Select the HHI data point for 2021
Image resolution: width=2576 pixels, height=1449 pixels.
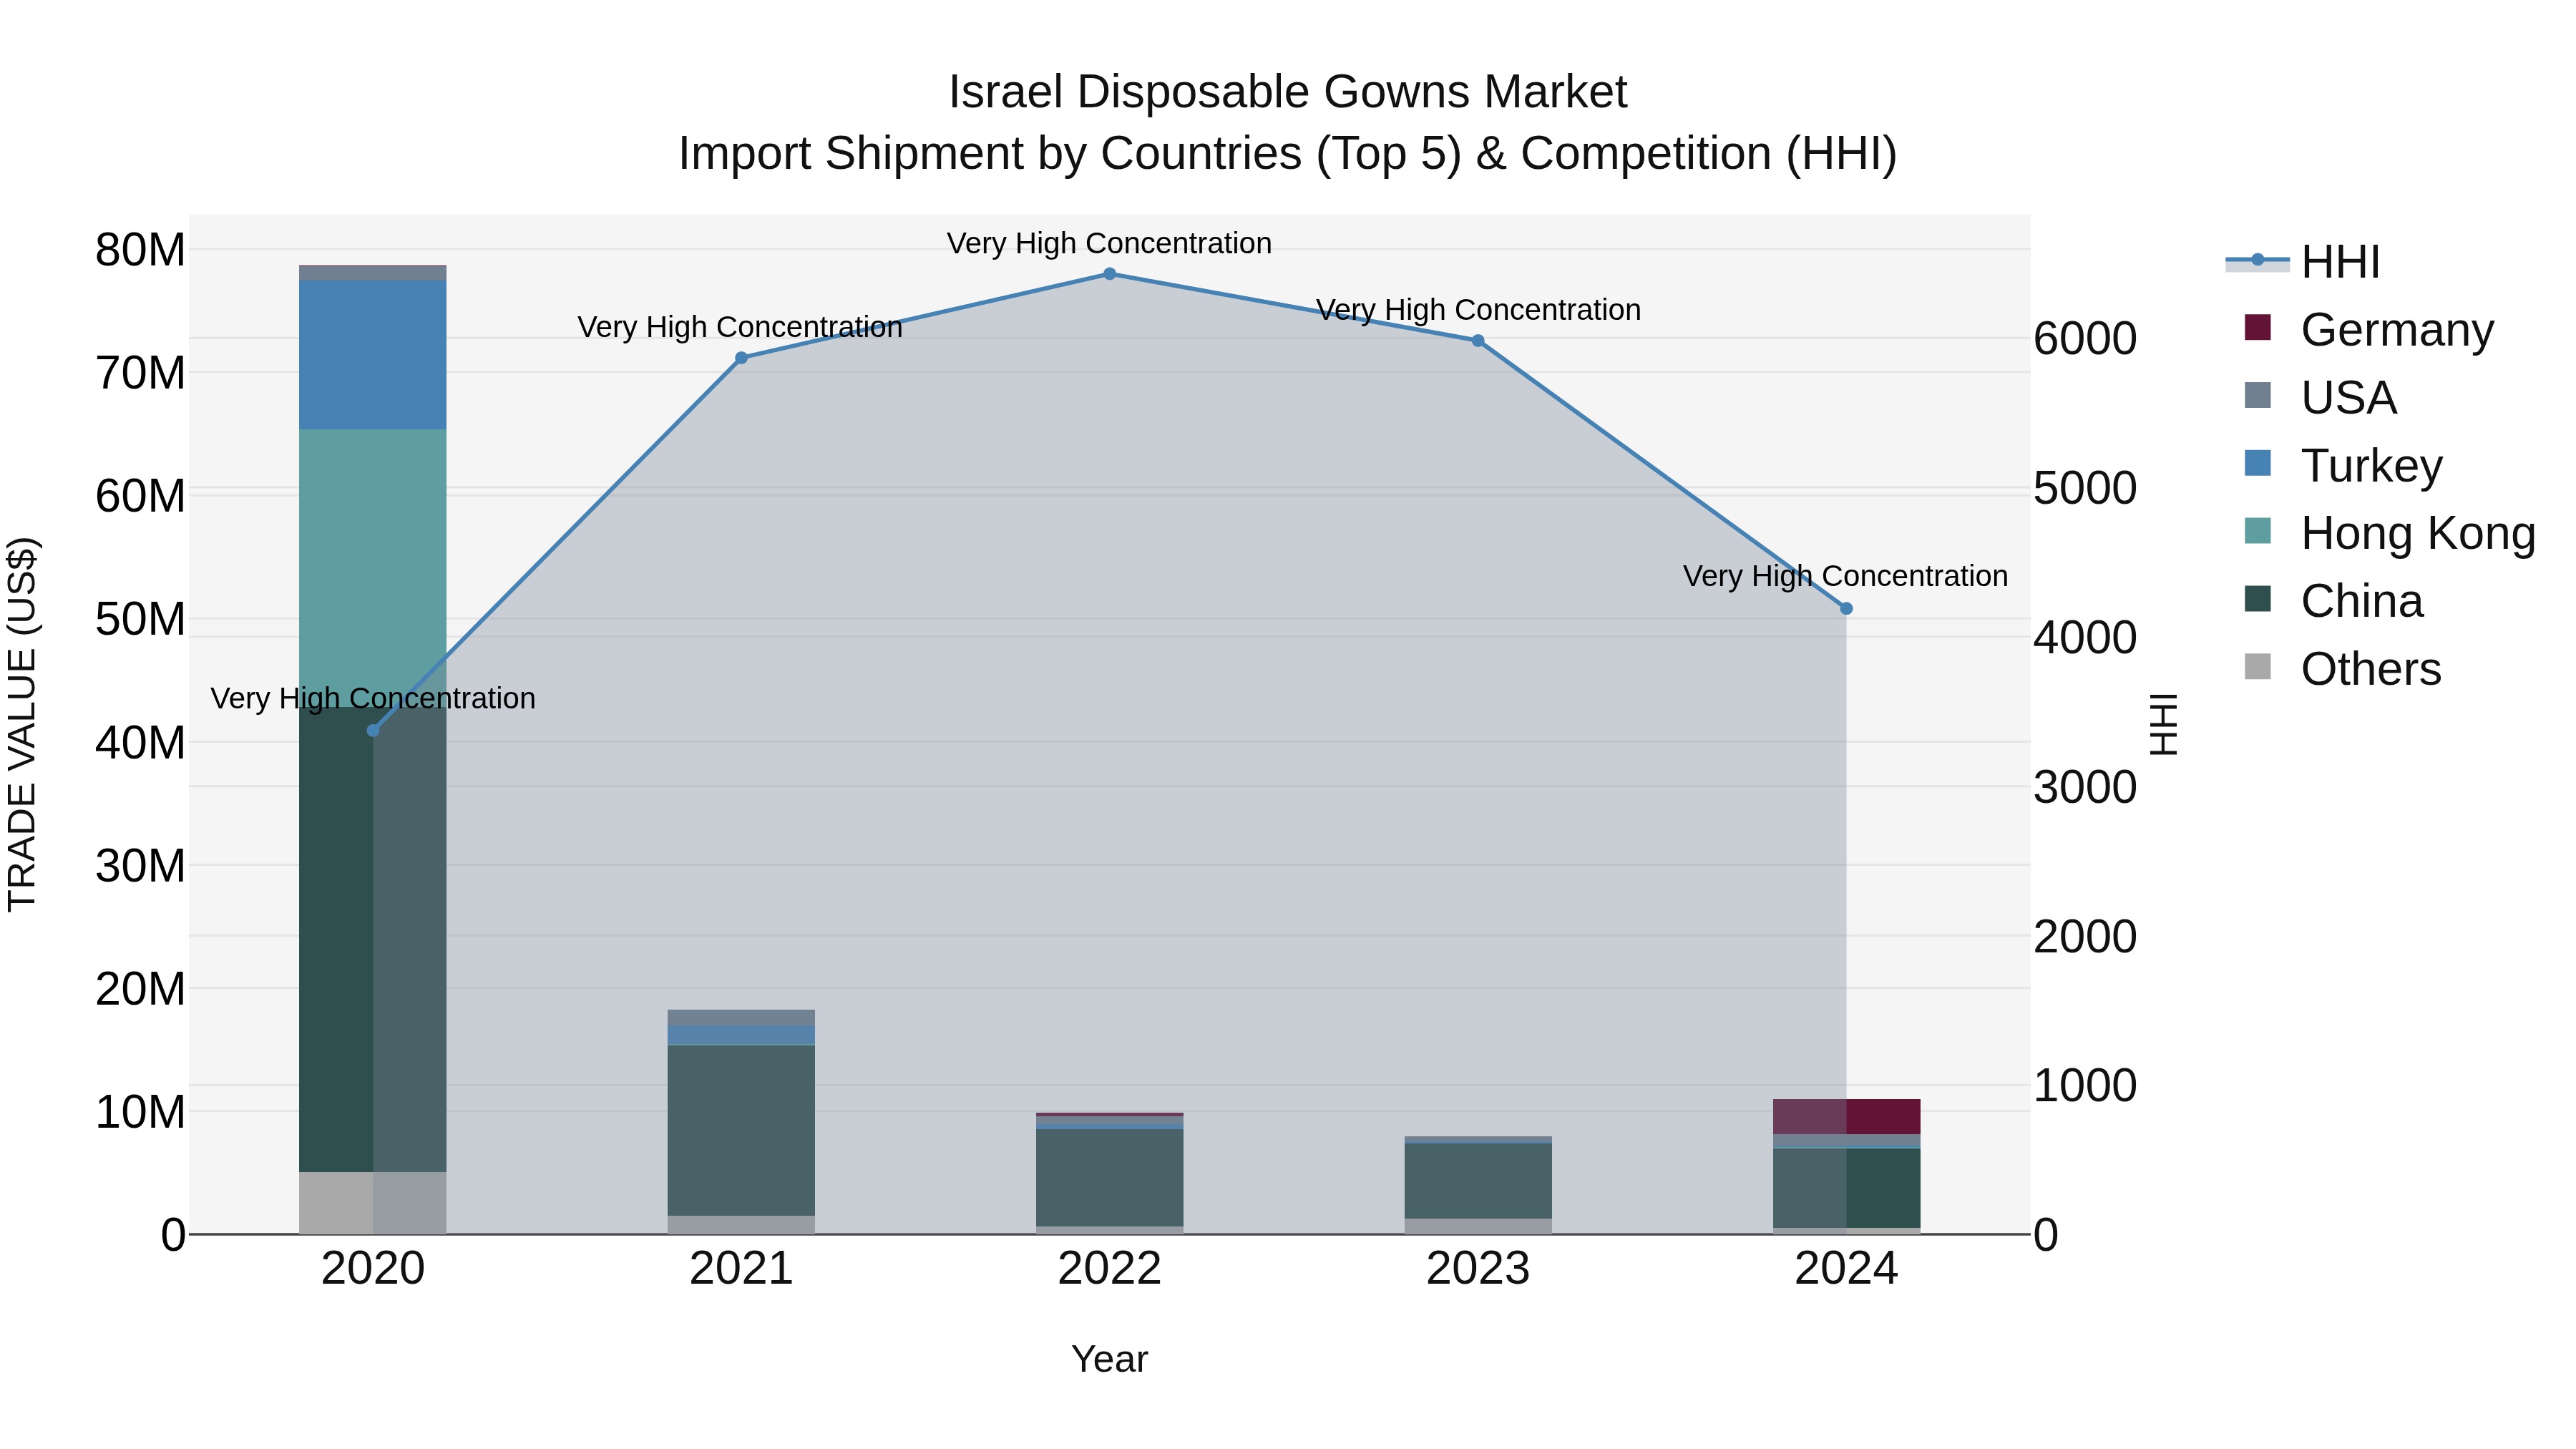pyautogui.click(x=741, y=358)
